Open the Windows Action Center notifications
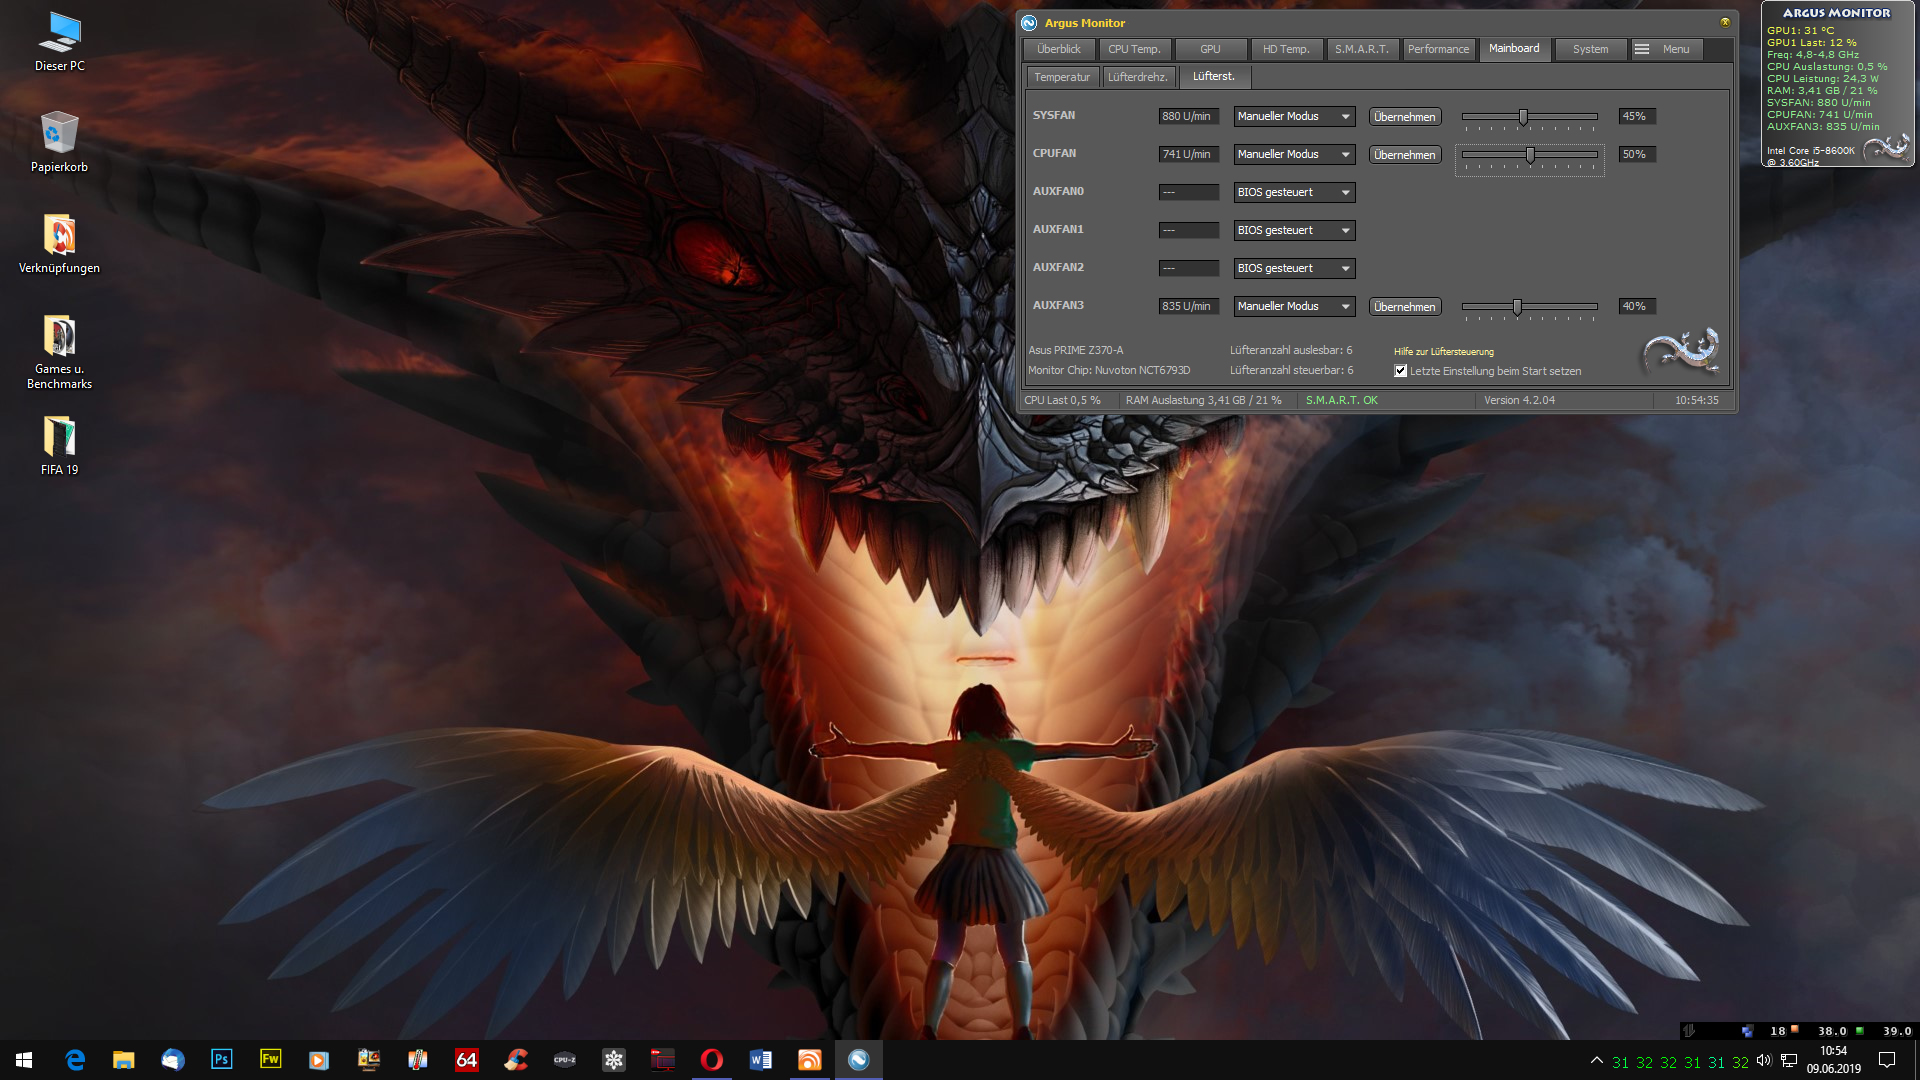The image size is (1920, 1080). 1887,1060
